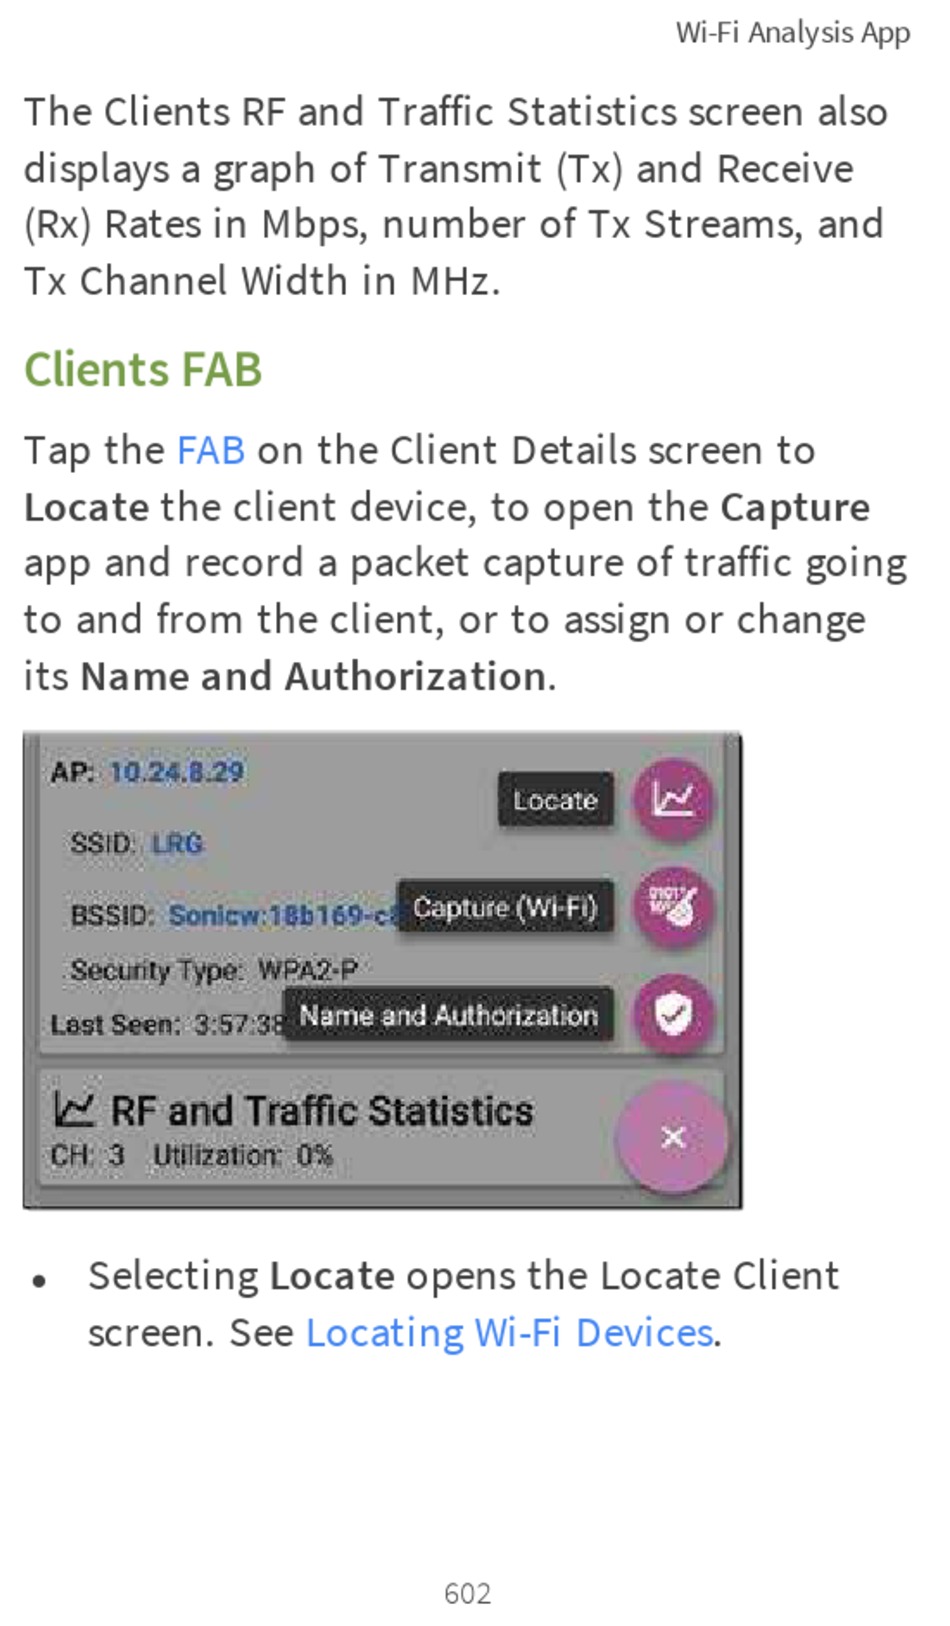This screenshot has height=1626, width=950.
Task: Close the FAB menu with X button
Action: (673, 1137)
